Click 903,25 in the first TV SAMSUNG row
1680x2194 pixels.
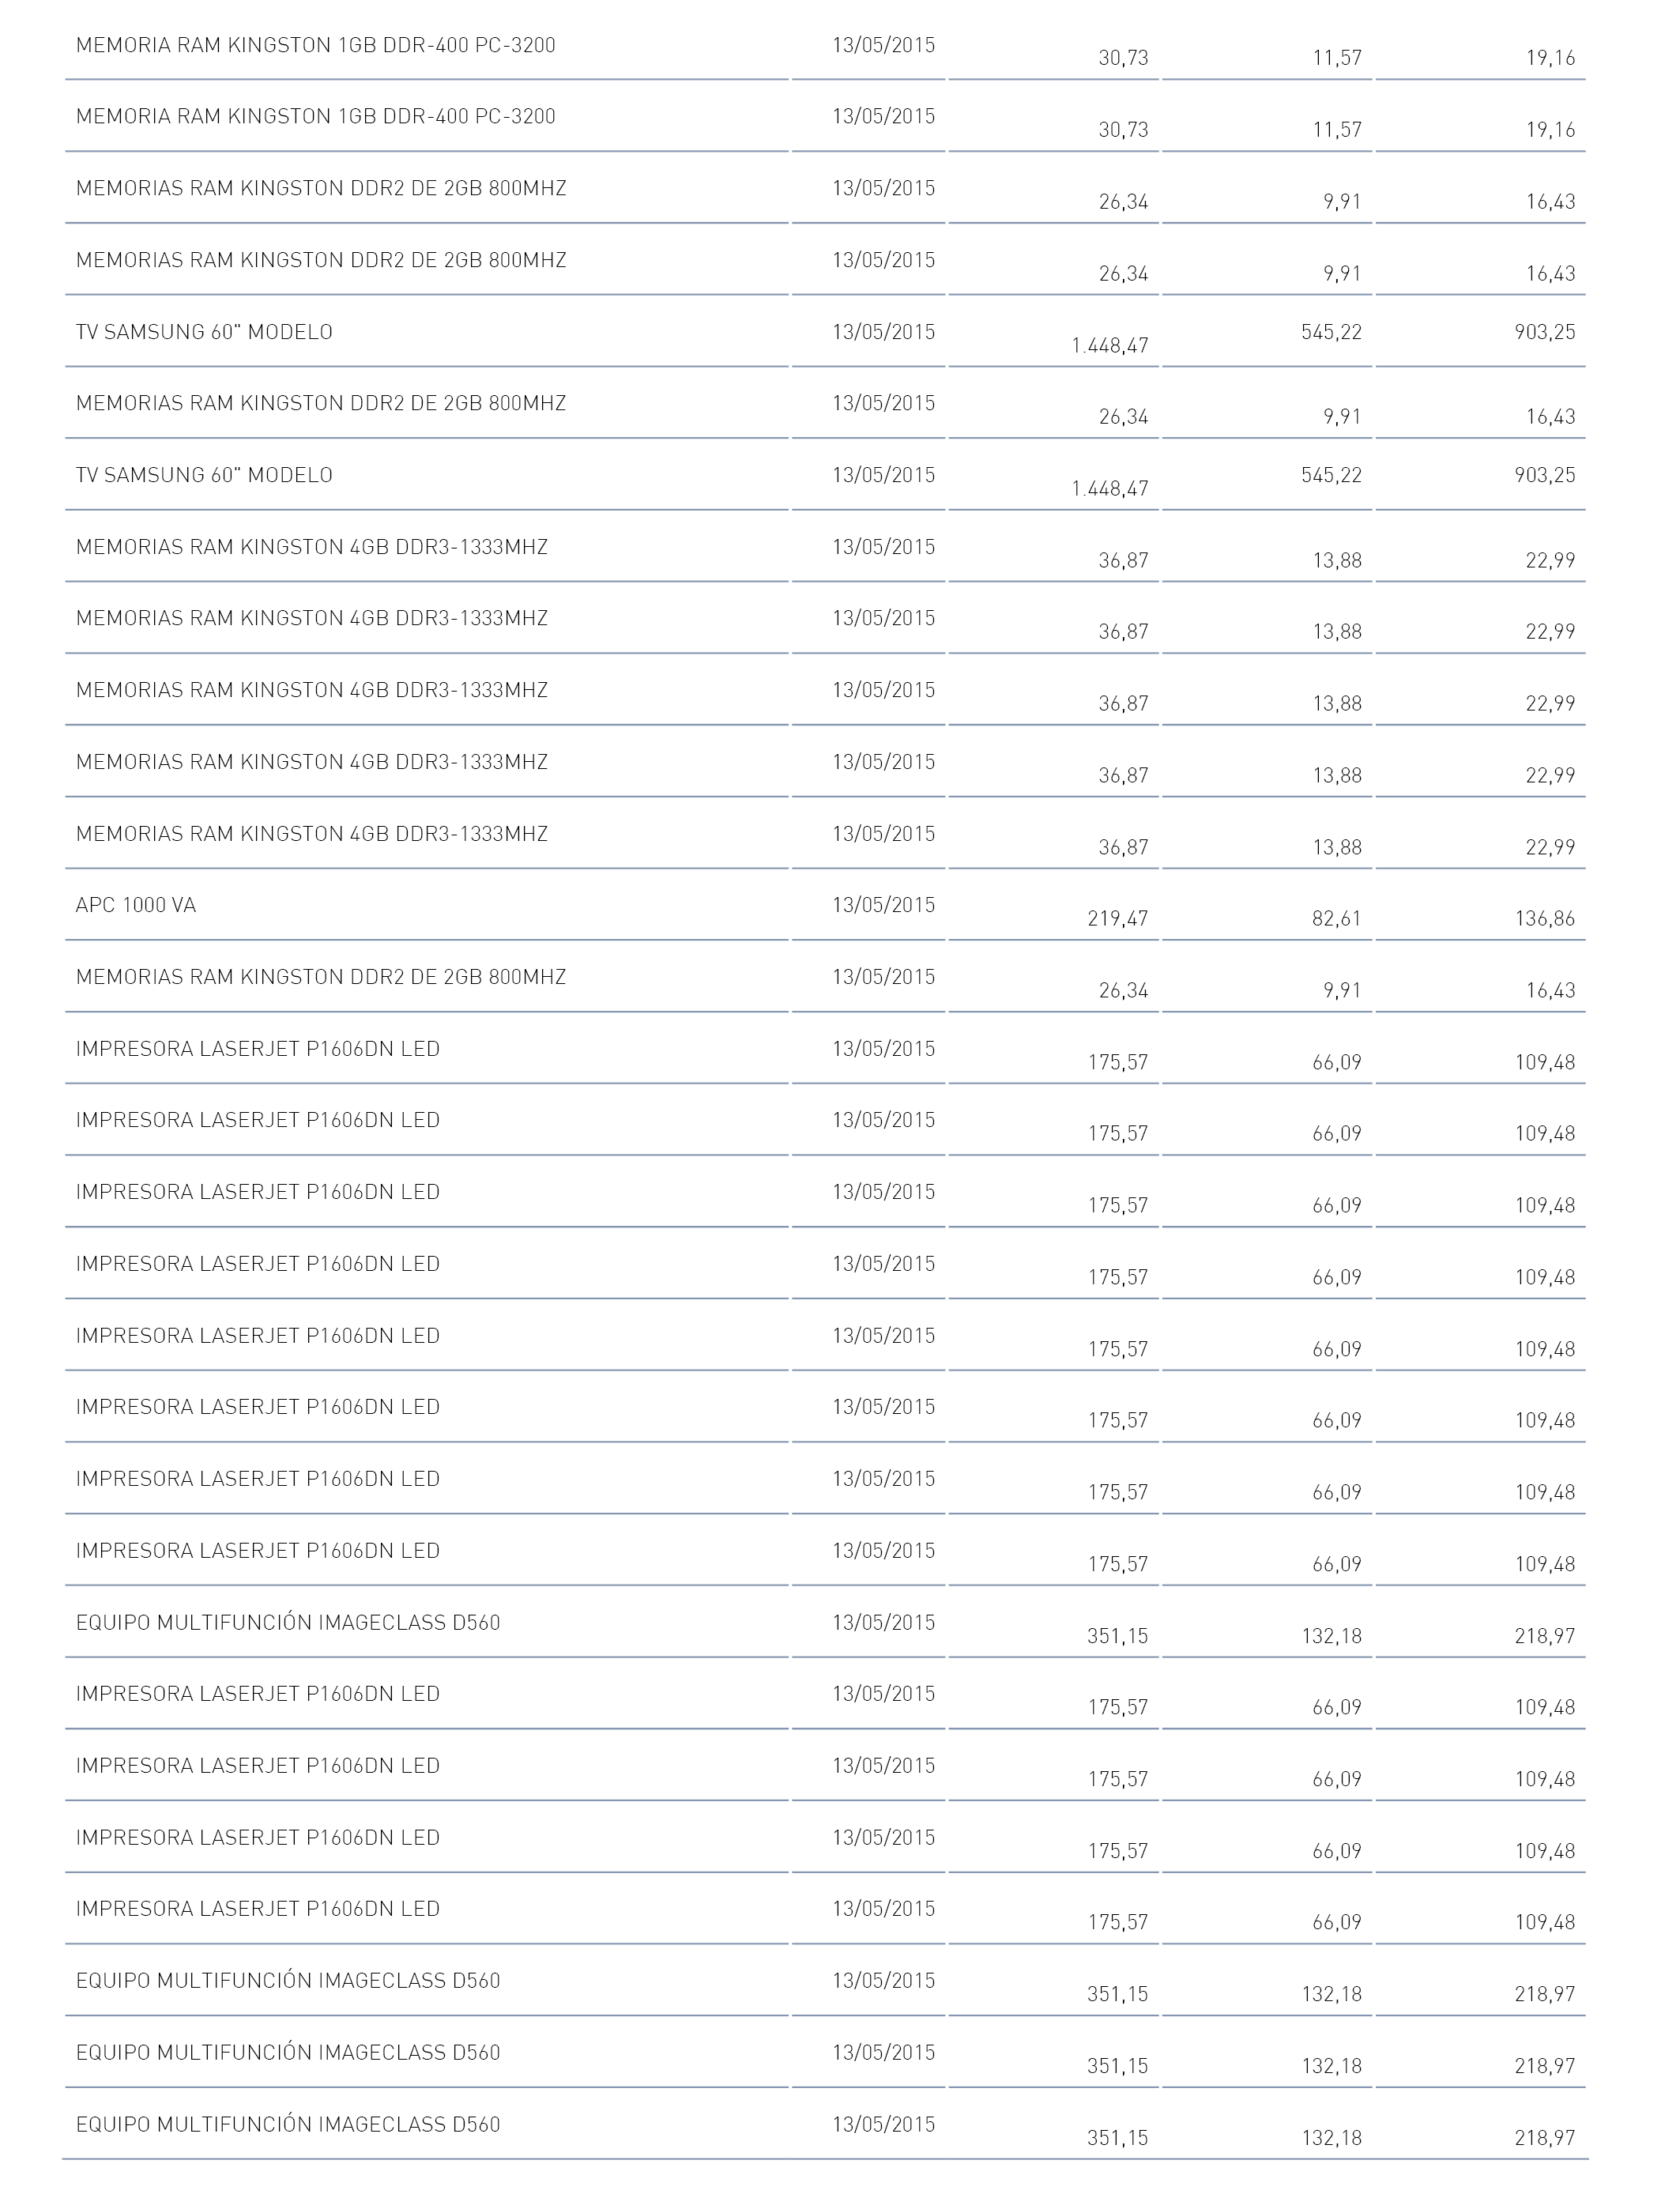click(1545, 332)
